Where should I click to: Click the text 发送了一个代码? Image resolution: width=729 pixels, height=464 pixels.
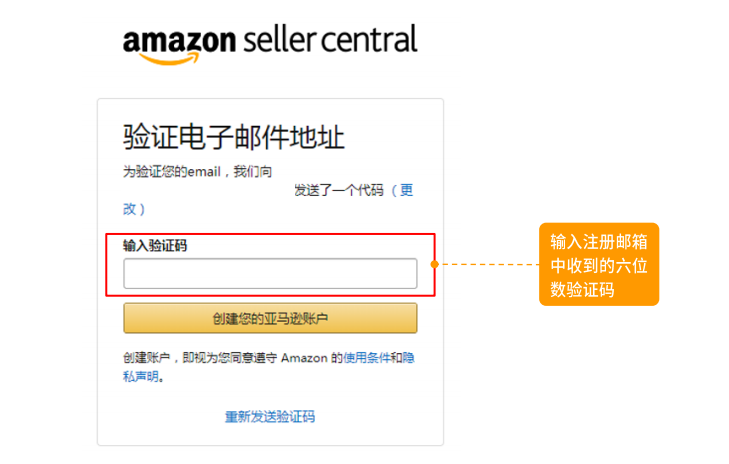coord(338,190)
